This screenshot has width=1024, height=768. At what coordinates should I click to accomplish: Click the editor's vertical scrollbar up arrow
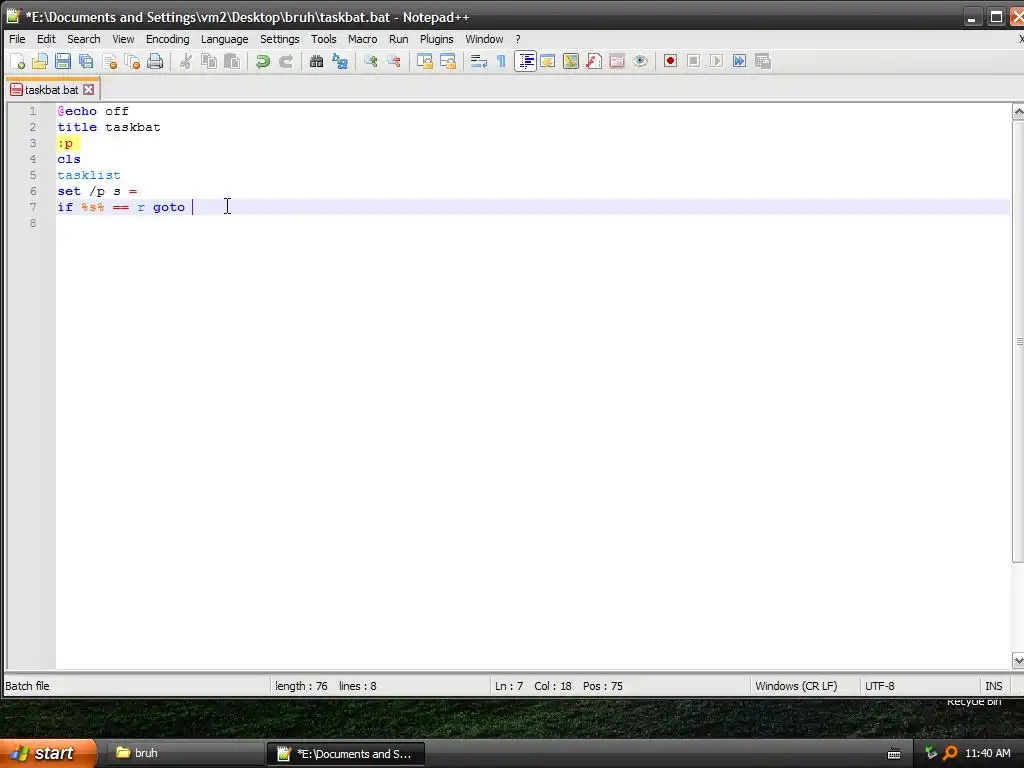(x=1017, y=112)
